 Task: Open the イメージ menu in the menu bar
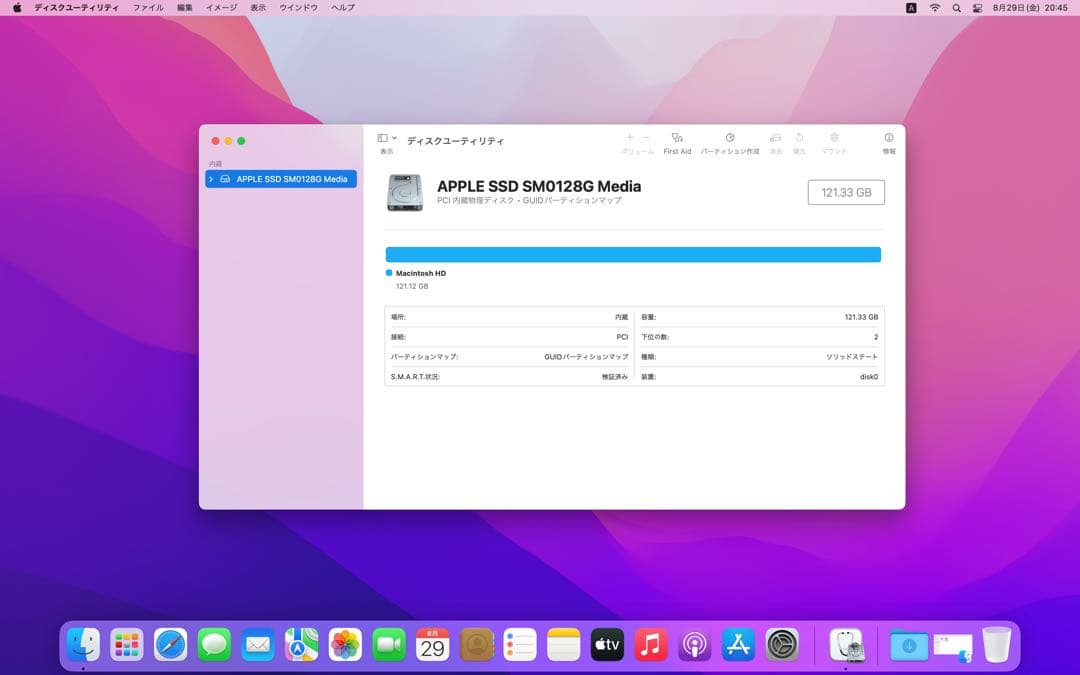(219, 7)
